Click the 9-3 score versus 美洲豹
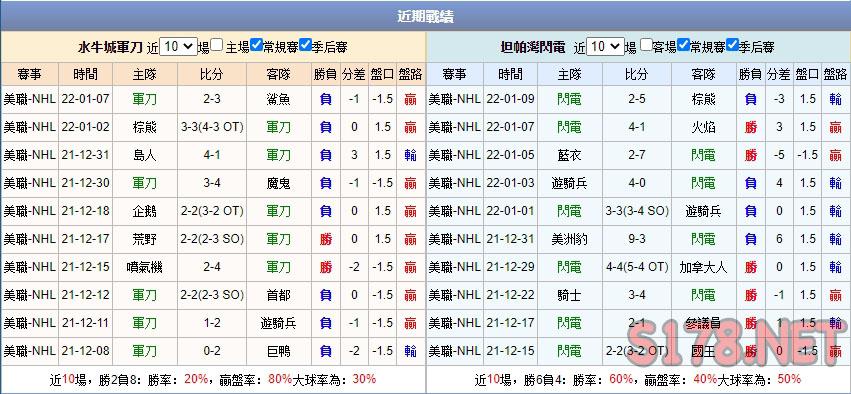Screen dimensions: 851x394 [x=637, y=239]
